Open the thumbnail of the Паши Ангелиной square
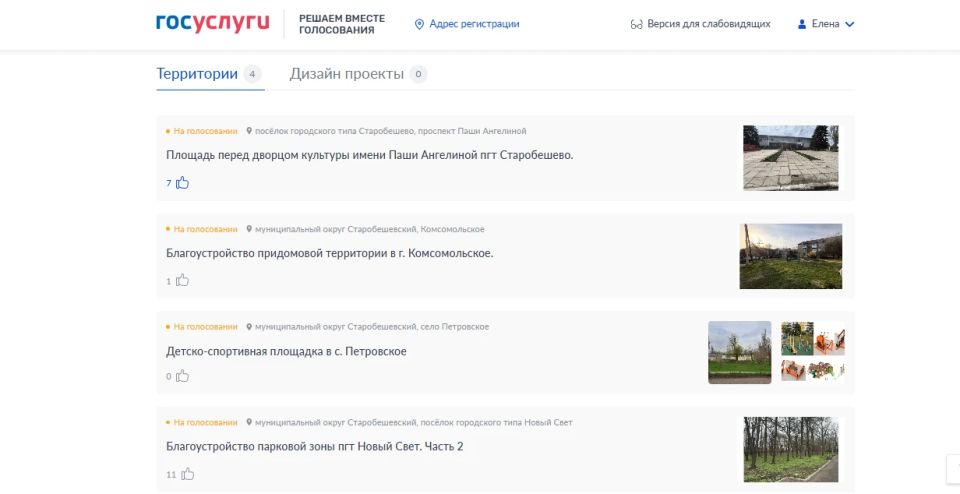 pos(791,158)
